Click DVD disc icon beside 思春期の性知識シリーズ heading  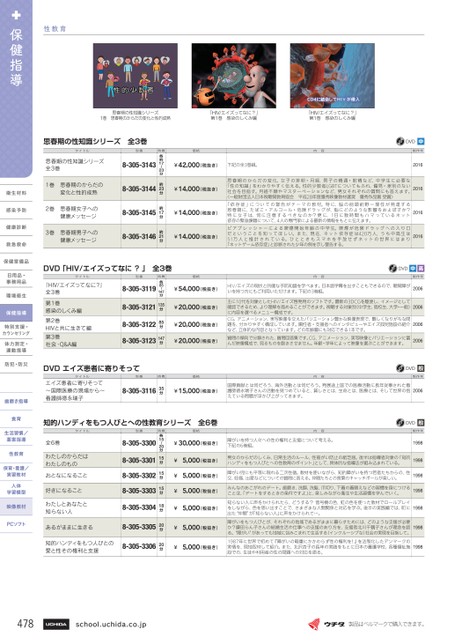pos(400,141)
